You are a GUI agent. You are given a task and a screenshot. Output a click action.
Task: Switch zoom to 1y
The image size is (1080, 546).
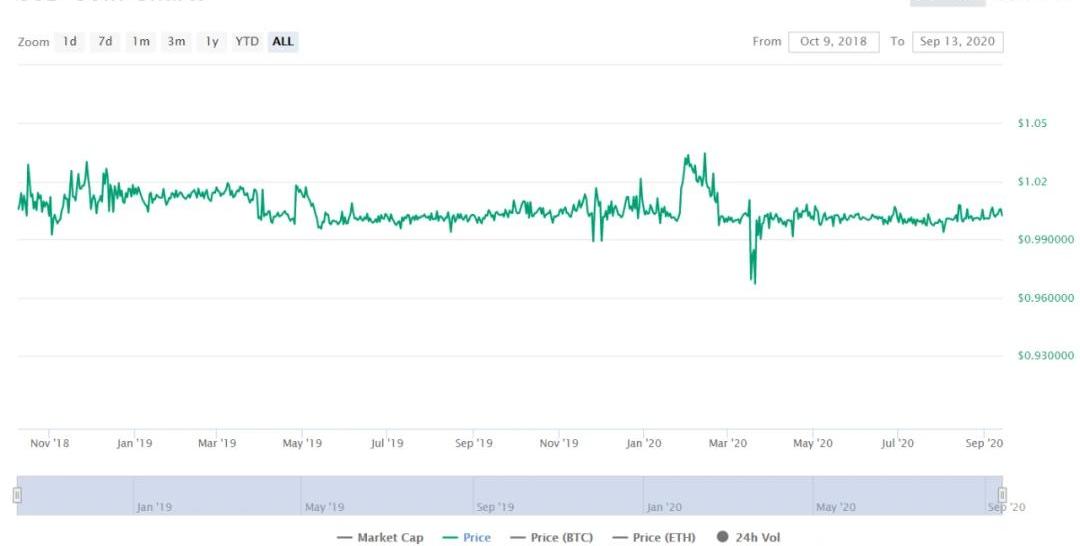pyautogui.click(x=211, y=42)
